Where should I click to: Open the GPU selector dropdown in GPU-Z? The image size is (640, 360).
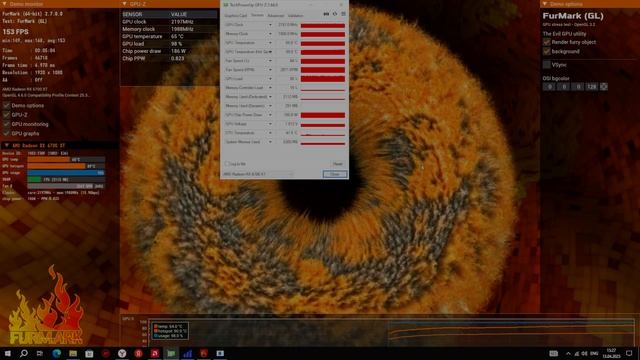[x=258, y=174]
